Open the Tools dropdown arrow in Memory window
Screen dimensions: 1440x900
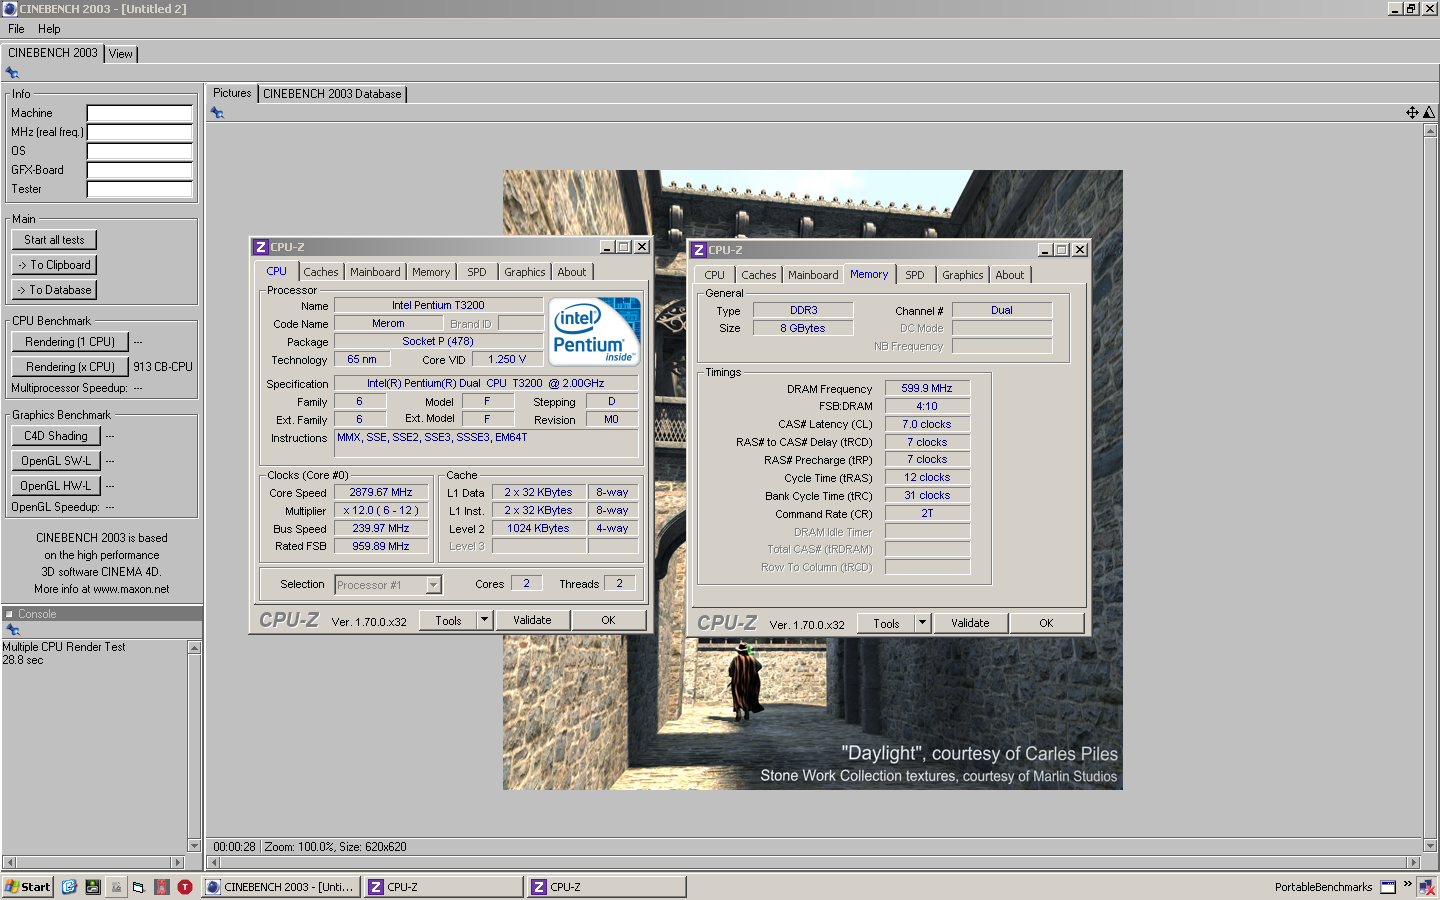tap(923, 623)
